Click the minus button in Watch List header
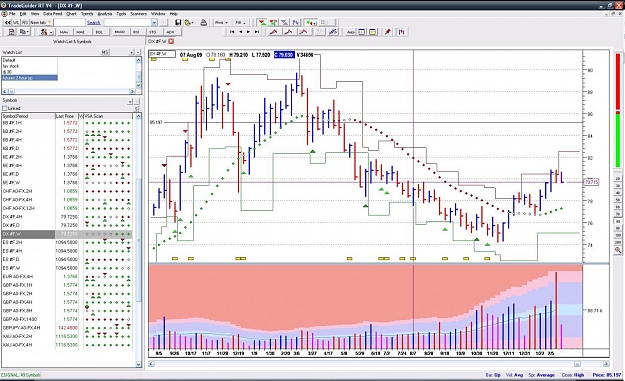The width and height of the screenshot is (625, 381). pos(138,52)
